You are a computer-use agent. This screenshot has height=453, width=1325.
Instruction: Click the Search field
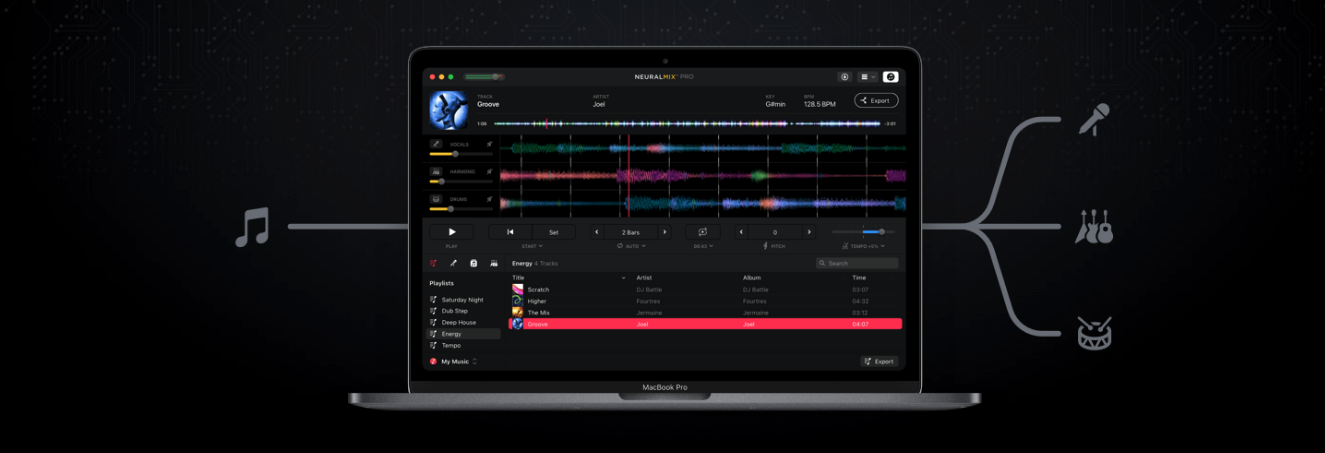(857, 263)
